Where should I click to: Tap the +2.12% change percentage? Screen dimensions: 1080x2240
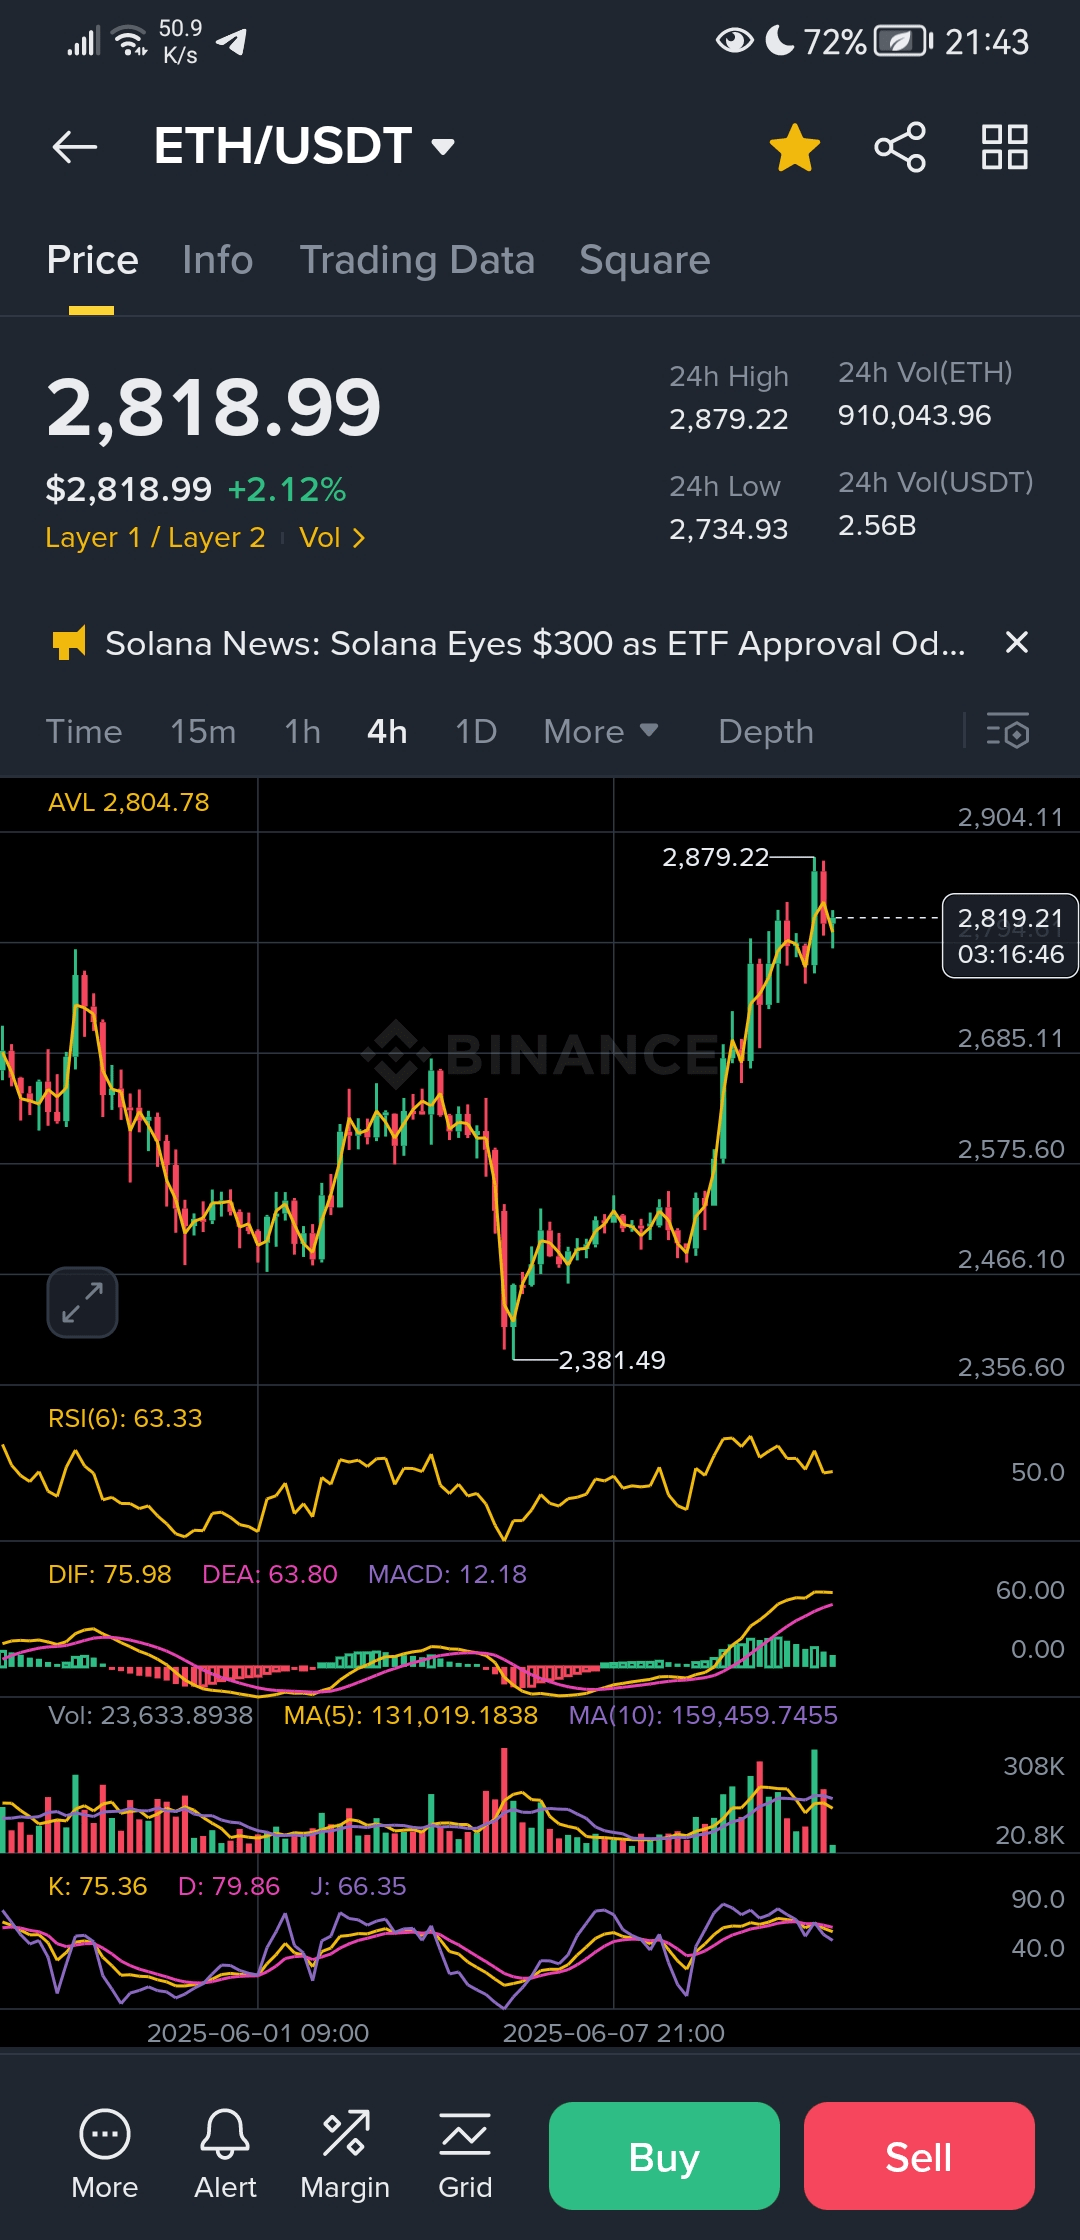[287, 489]
